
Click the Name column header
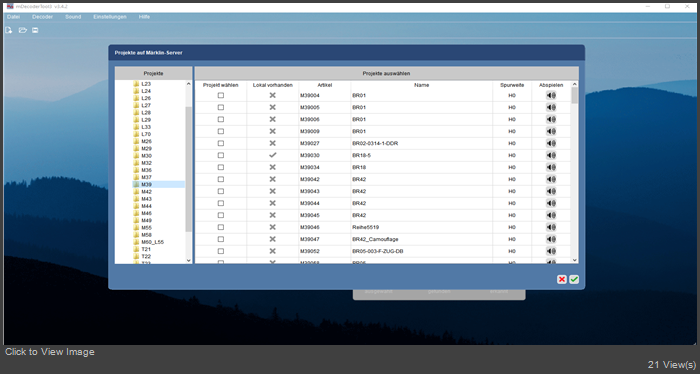421,85
